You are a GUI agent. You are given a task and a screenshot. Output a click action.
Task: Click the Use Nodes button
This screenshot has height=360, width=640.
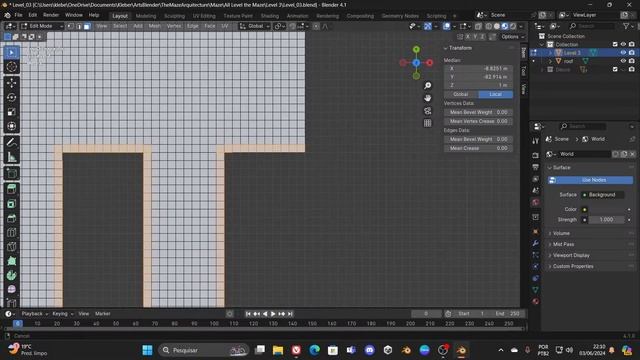tap(590, 180)
